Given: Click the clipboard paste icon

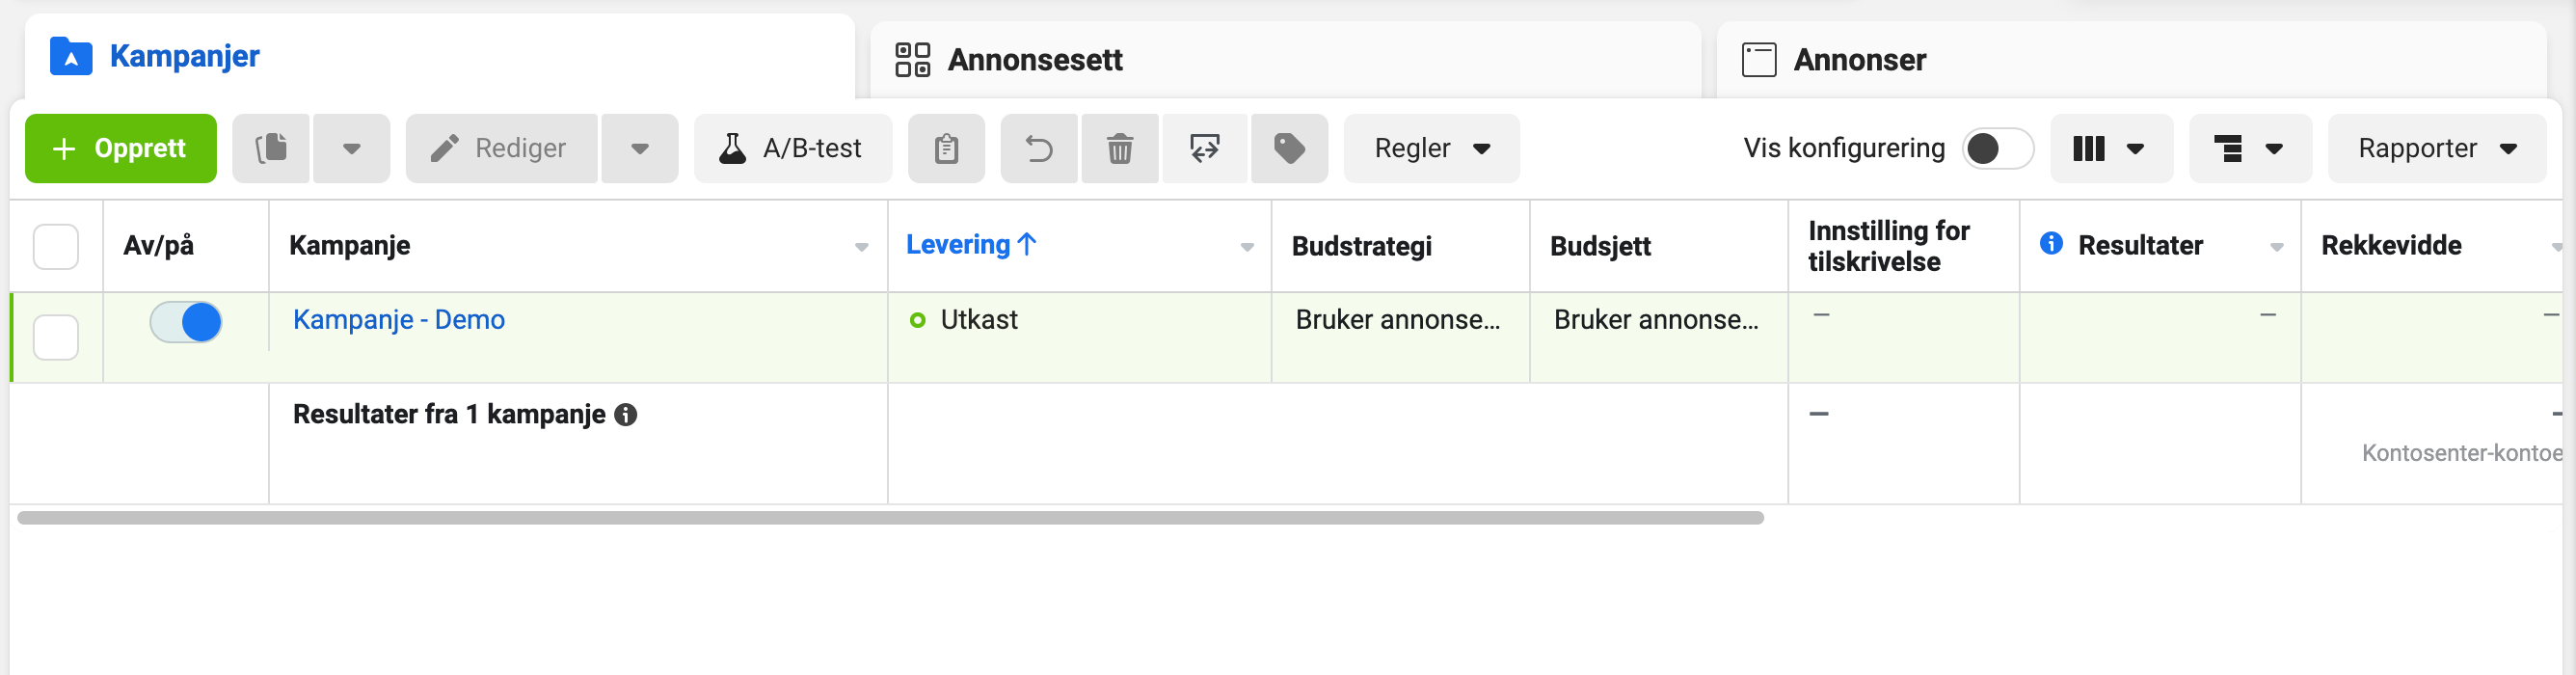Looking at the screenshot, I should (x=945, y=148).
